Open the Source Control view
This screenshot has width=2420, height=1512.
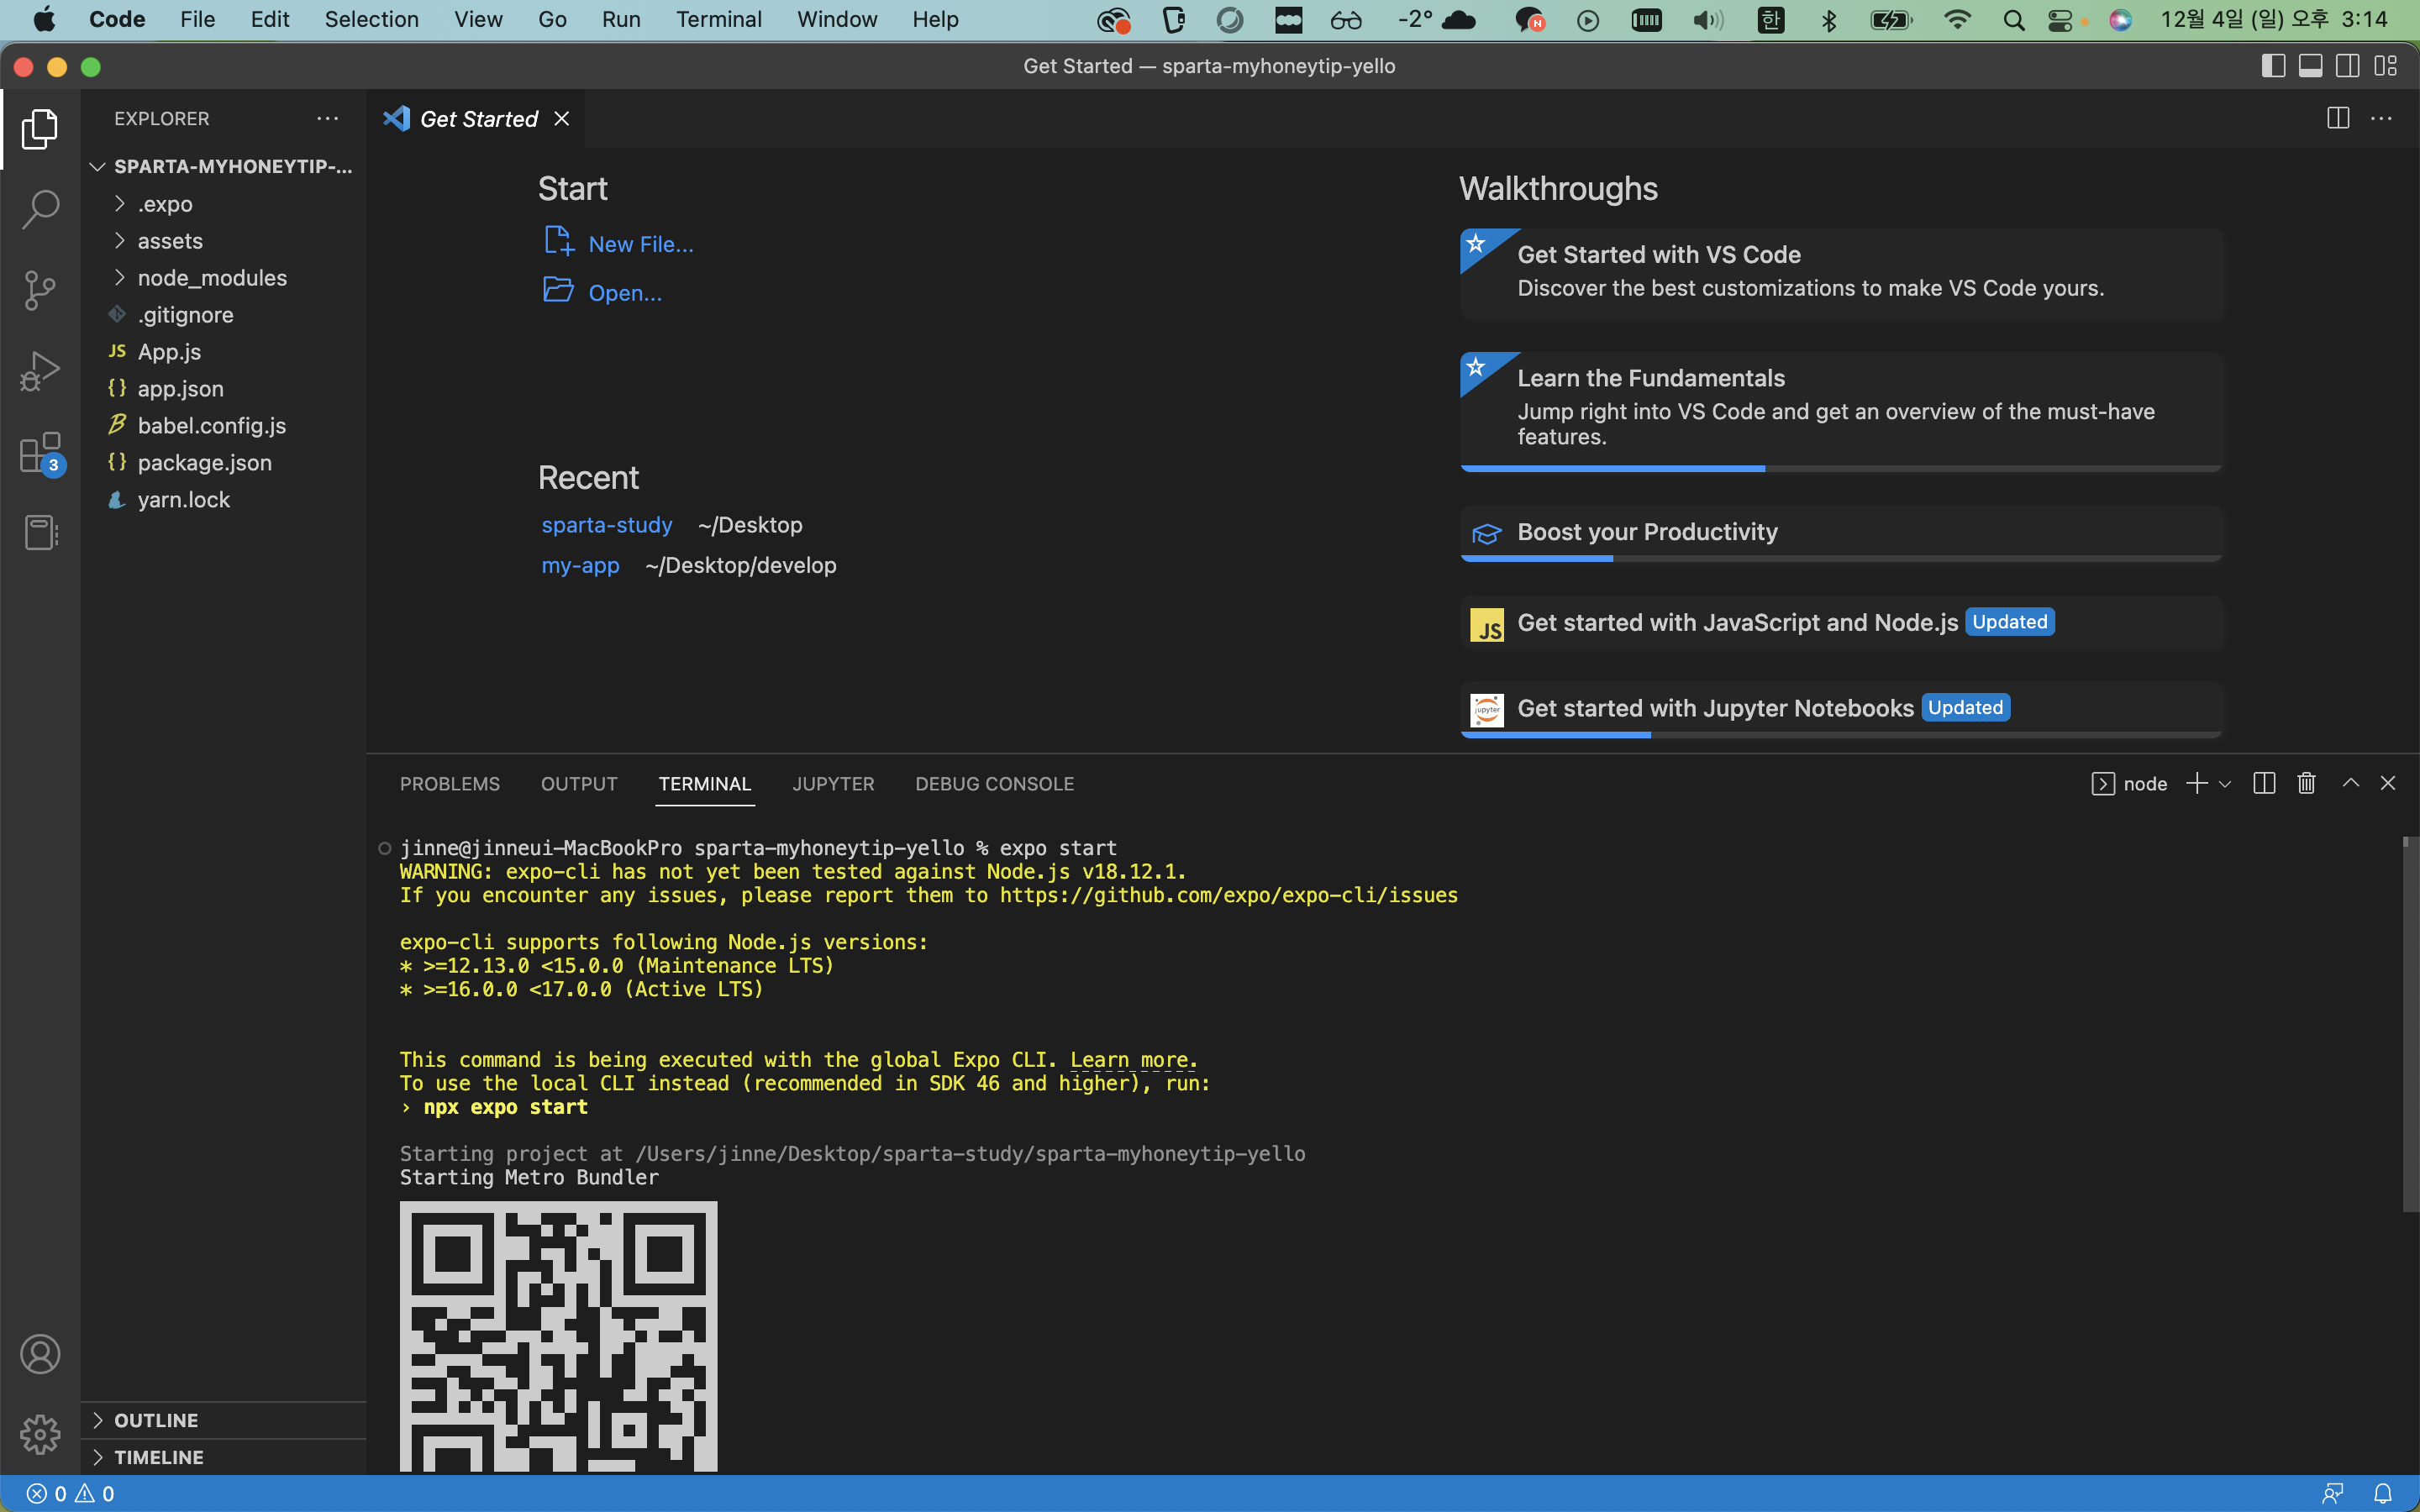(x=40, y=291)
